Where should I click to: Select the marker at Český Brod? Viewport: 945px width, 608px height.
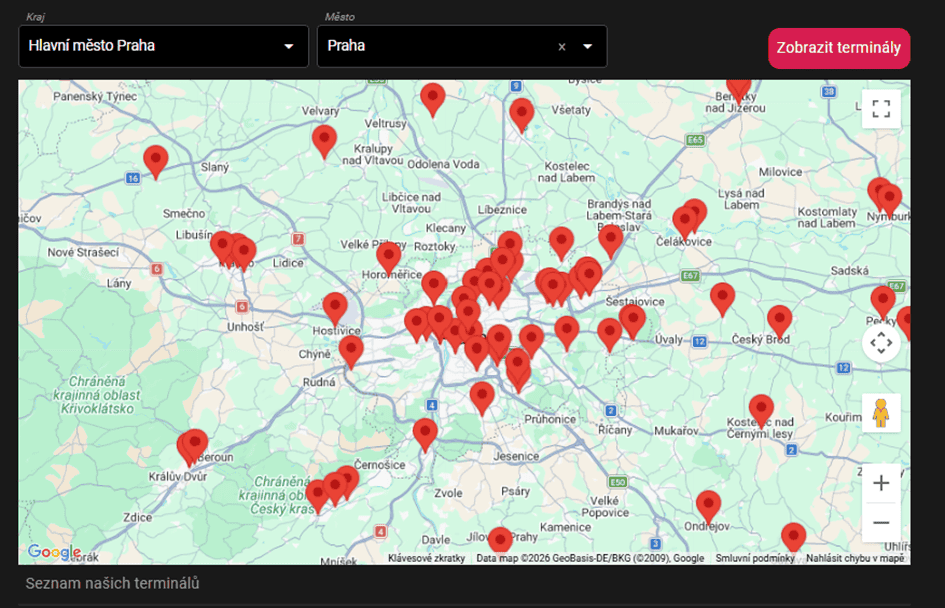coord(779,321)
